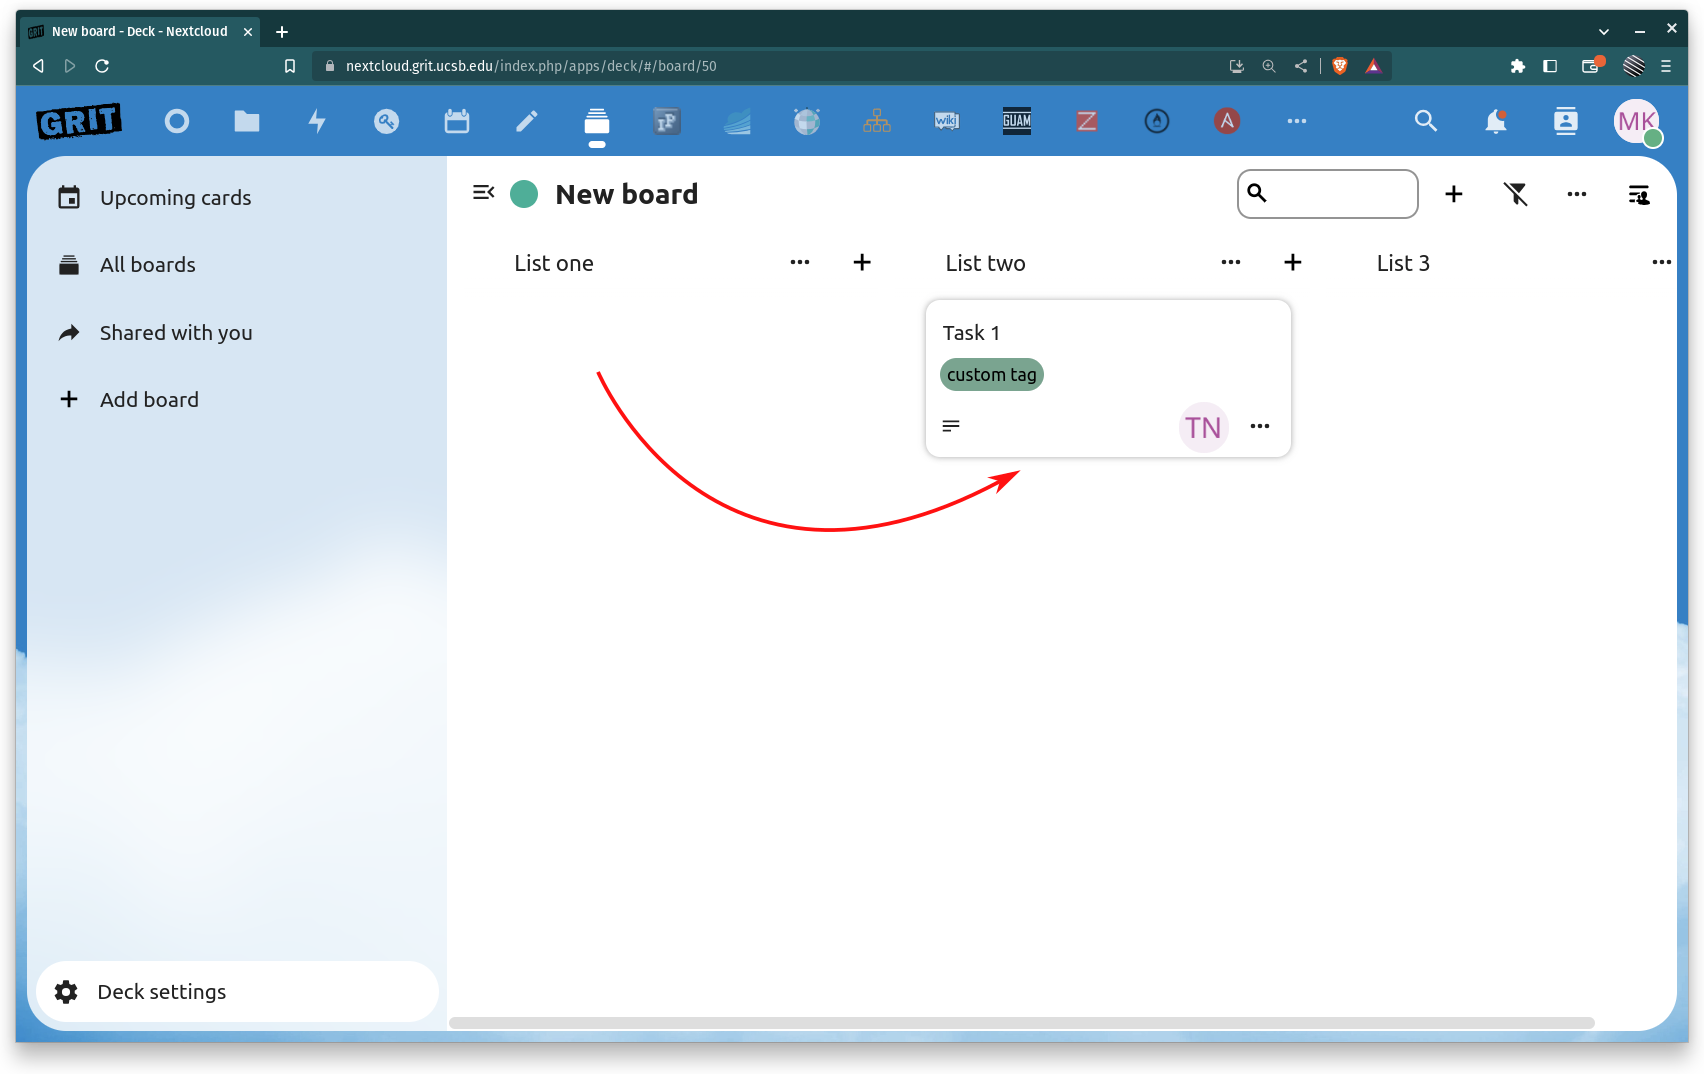Viewport: 1704px width, 1074px height.
Task: Click the TN assignee avatar
Action: (1204, 427)
